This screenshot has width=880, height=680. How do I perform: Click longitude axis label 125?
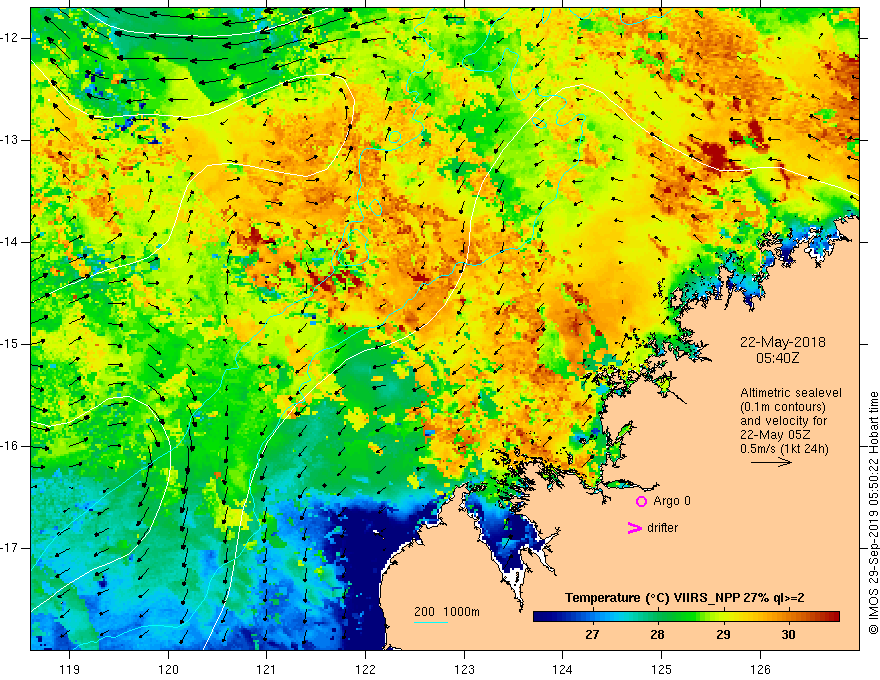(661, 669)
